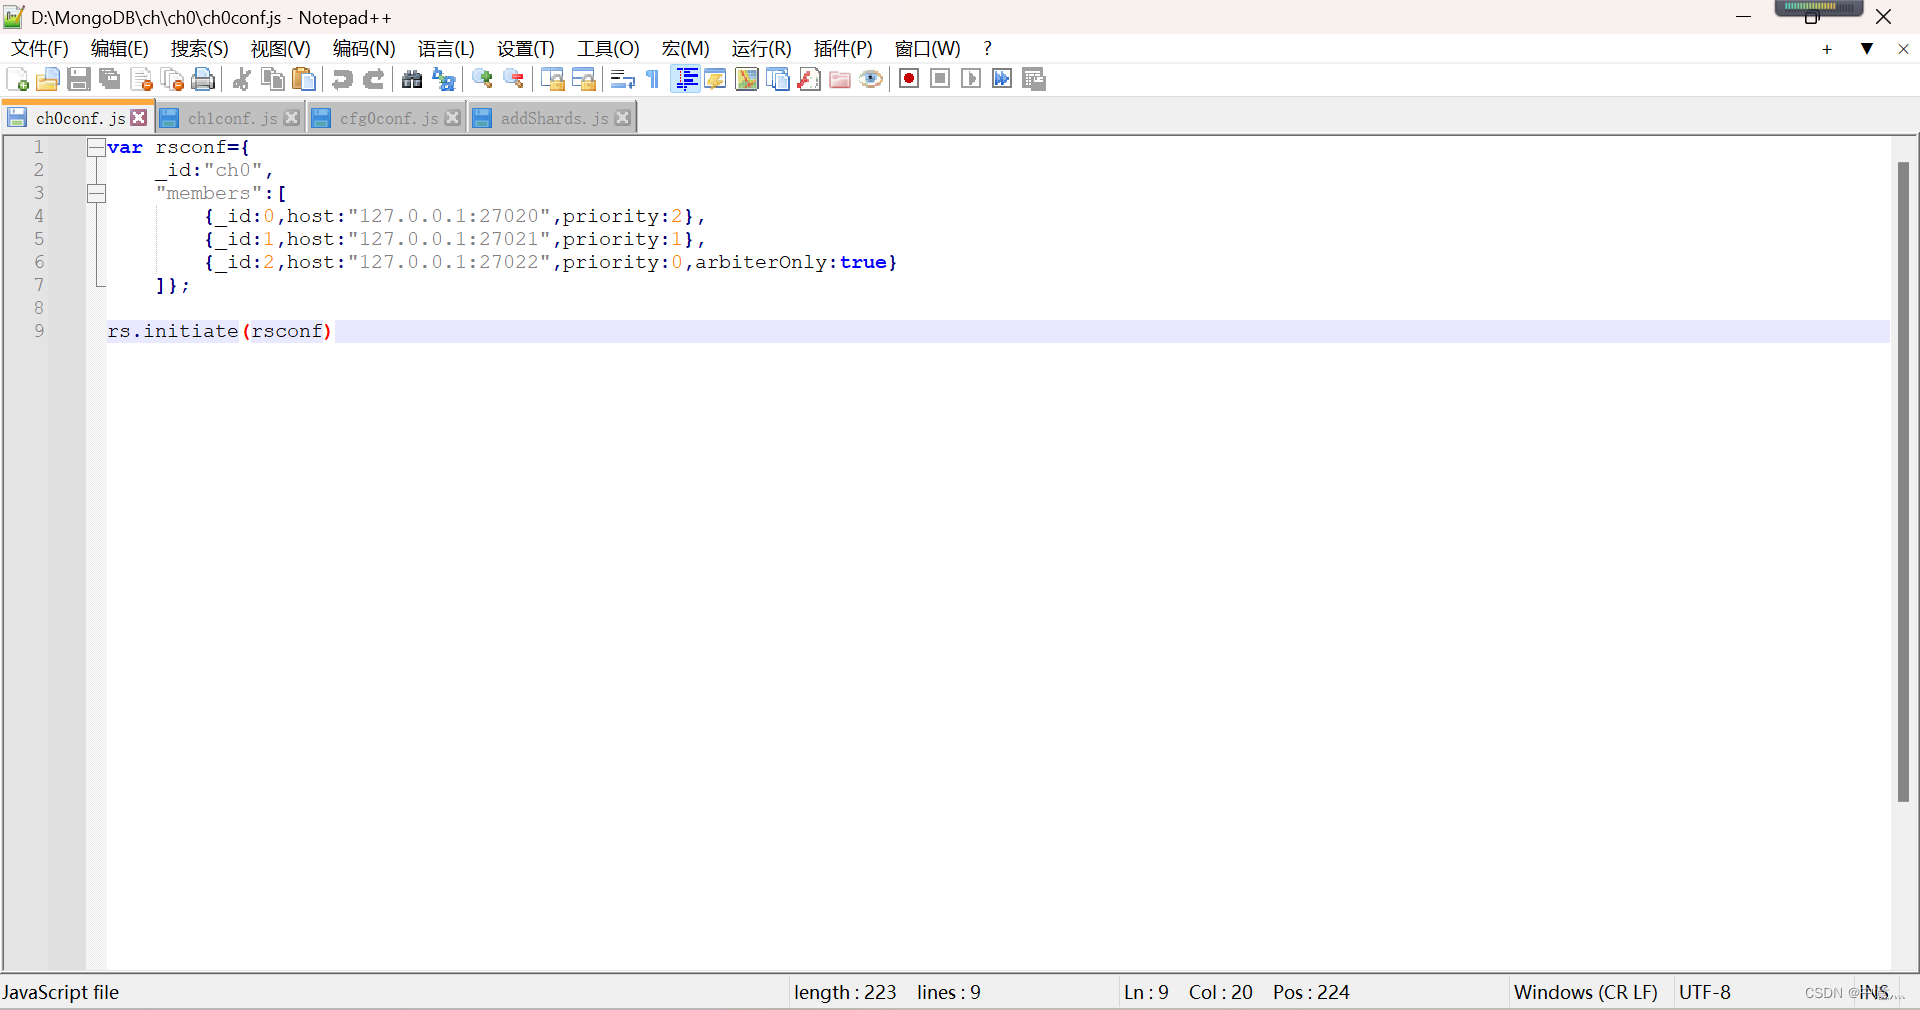This screenshot has width=1920, height=1010.
Task: Toggle word wrap toolbar icon
Action: tap(622, 79)
